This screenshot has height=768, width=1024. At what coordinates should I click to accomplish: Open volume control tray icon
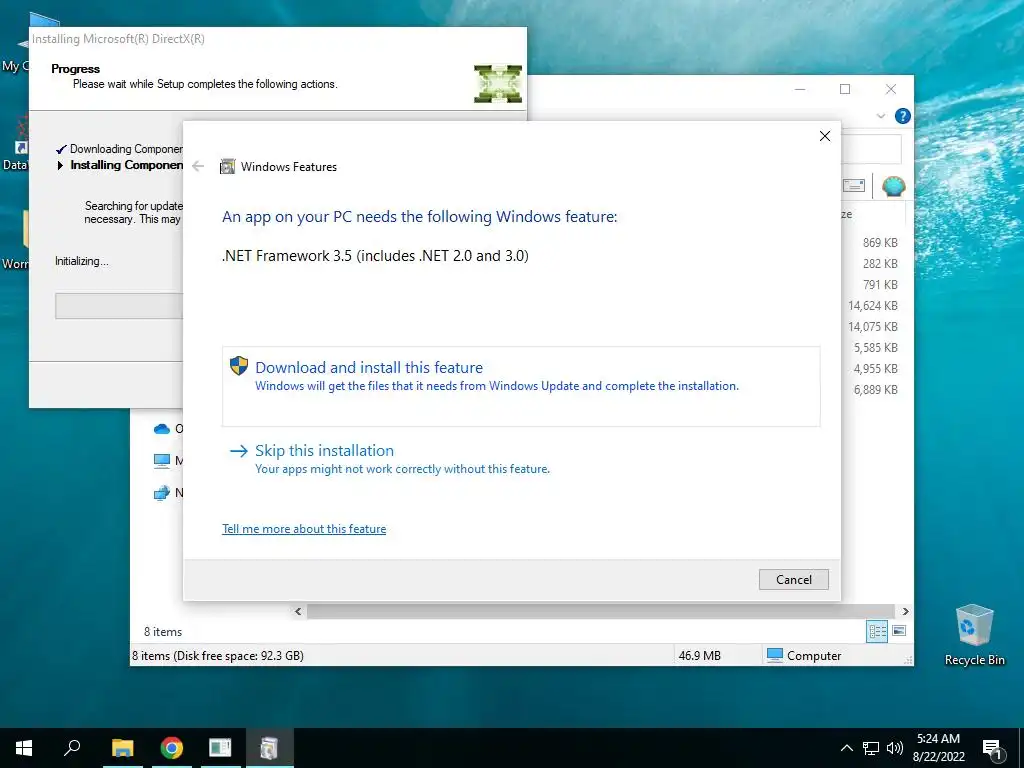coord(895,748)
